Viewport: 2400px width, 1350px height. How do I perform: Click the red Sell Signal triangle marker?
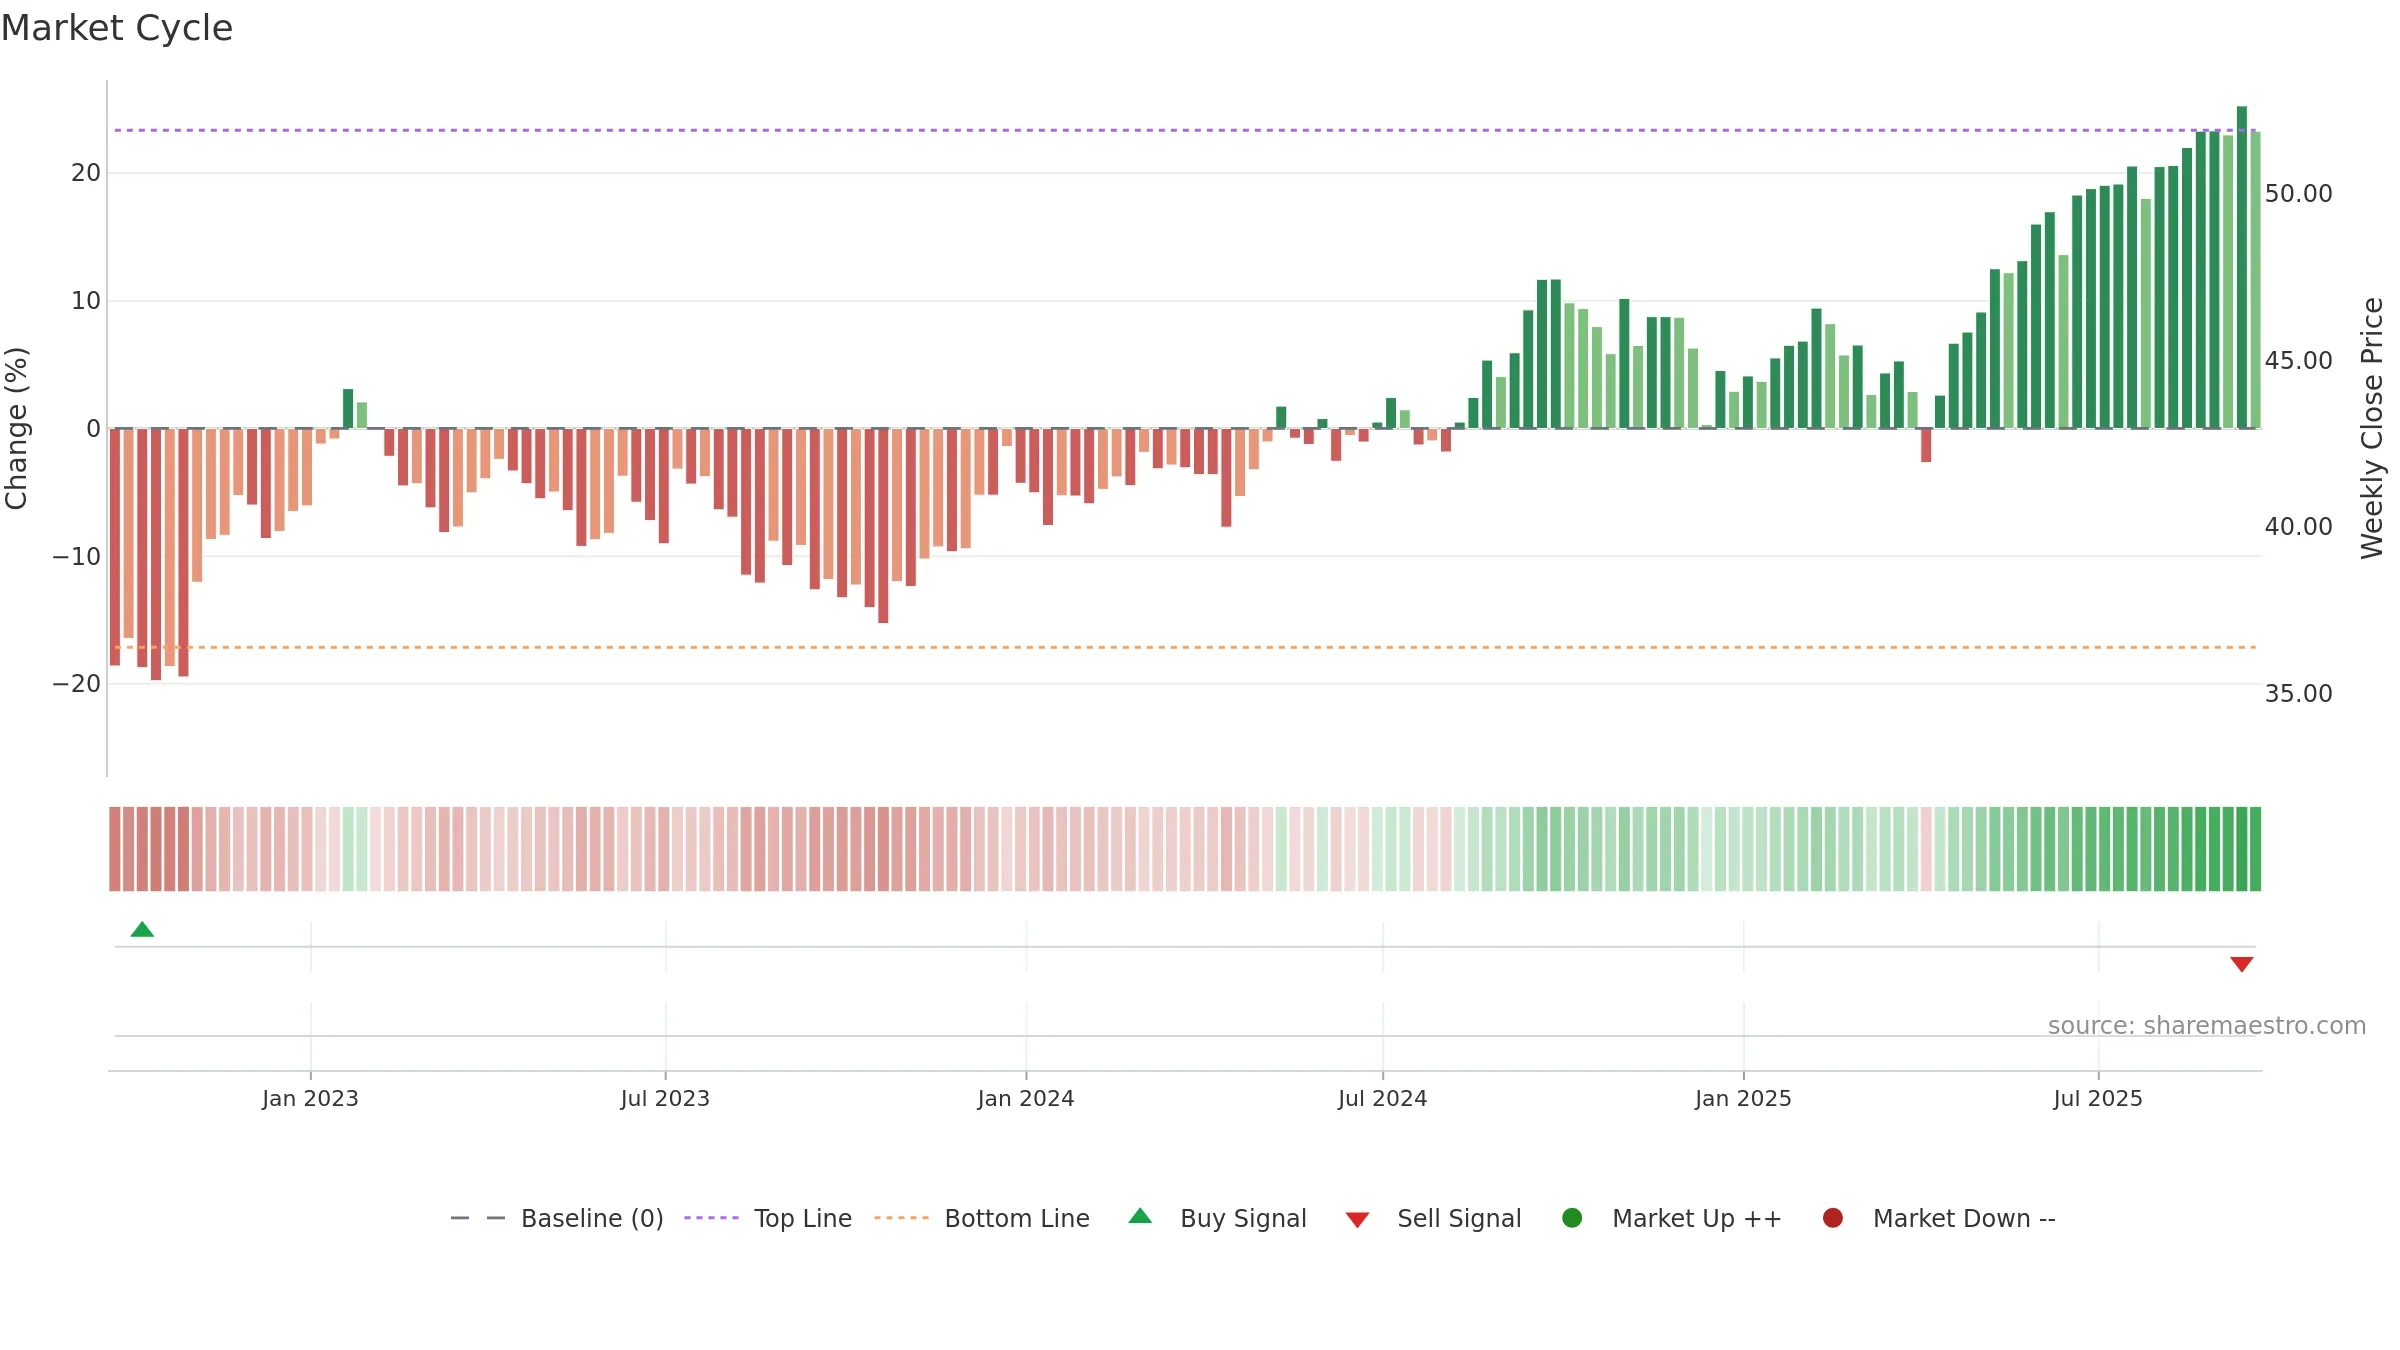coord(2241,964)
